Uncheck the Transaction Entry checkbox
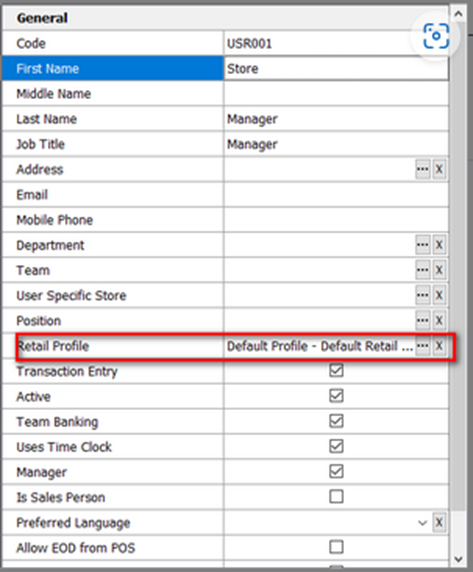This screenshot has width=473, height=572. coord(336,371)
